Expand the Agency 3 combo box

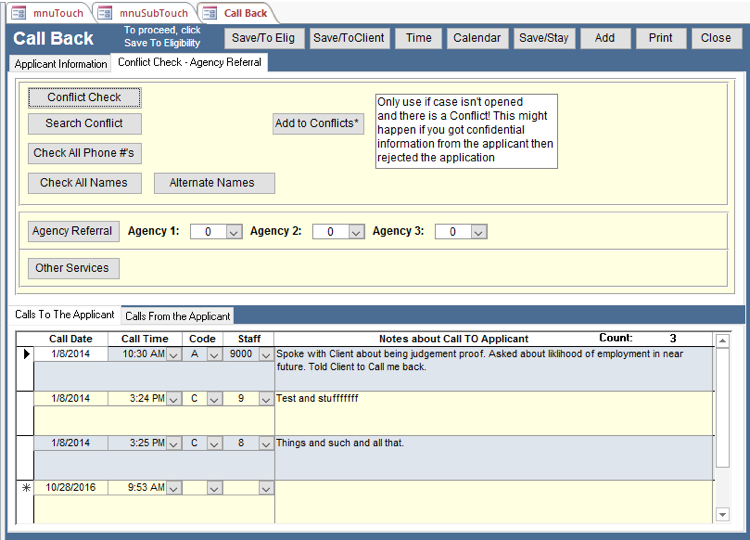tap(479, 232)
